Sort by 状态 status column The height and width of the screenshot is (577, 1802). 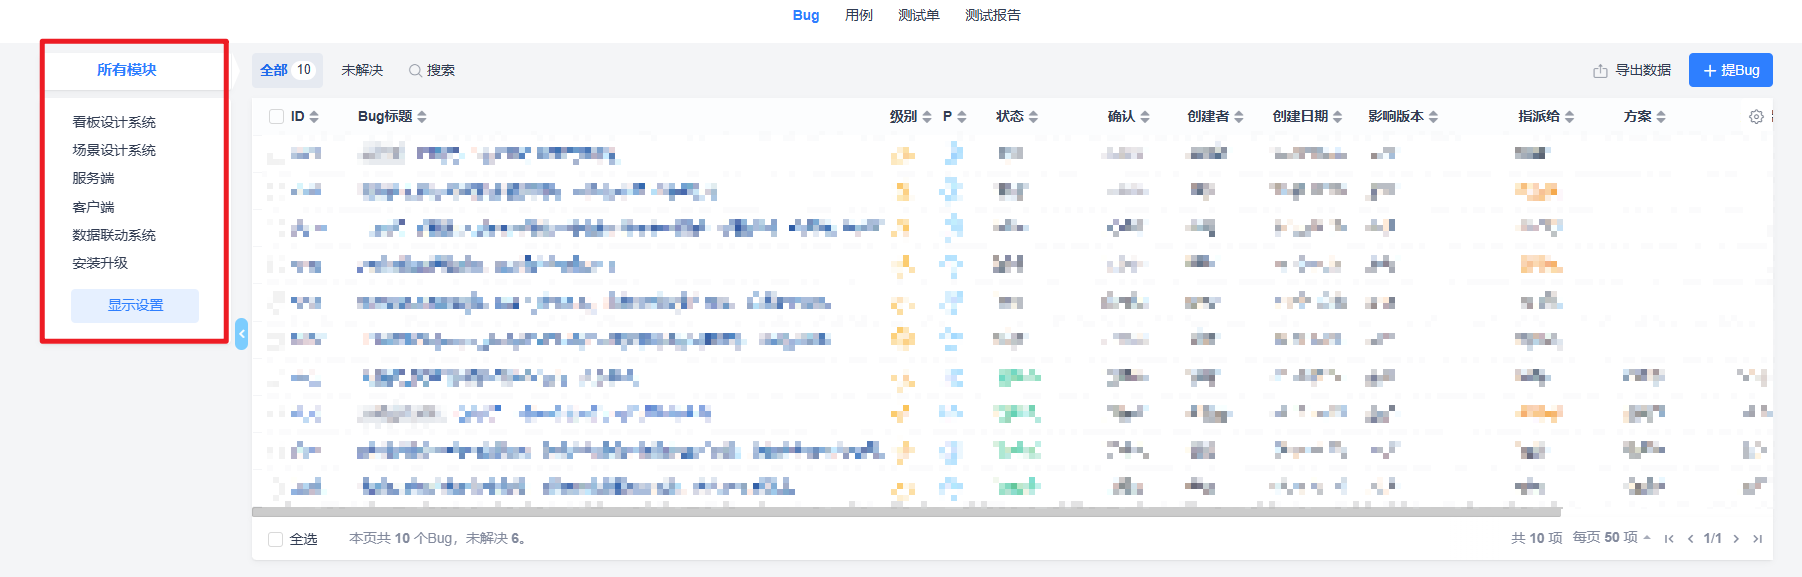tap(1017, 117)
